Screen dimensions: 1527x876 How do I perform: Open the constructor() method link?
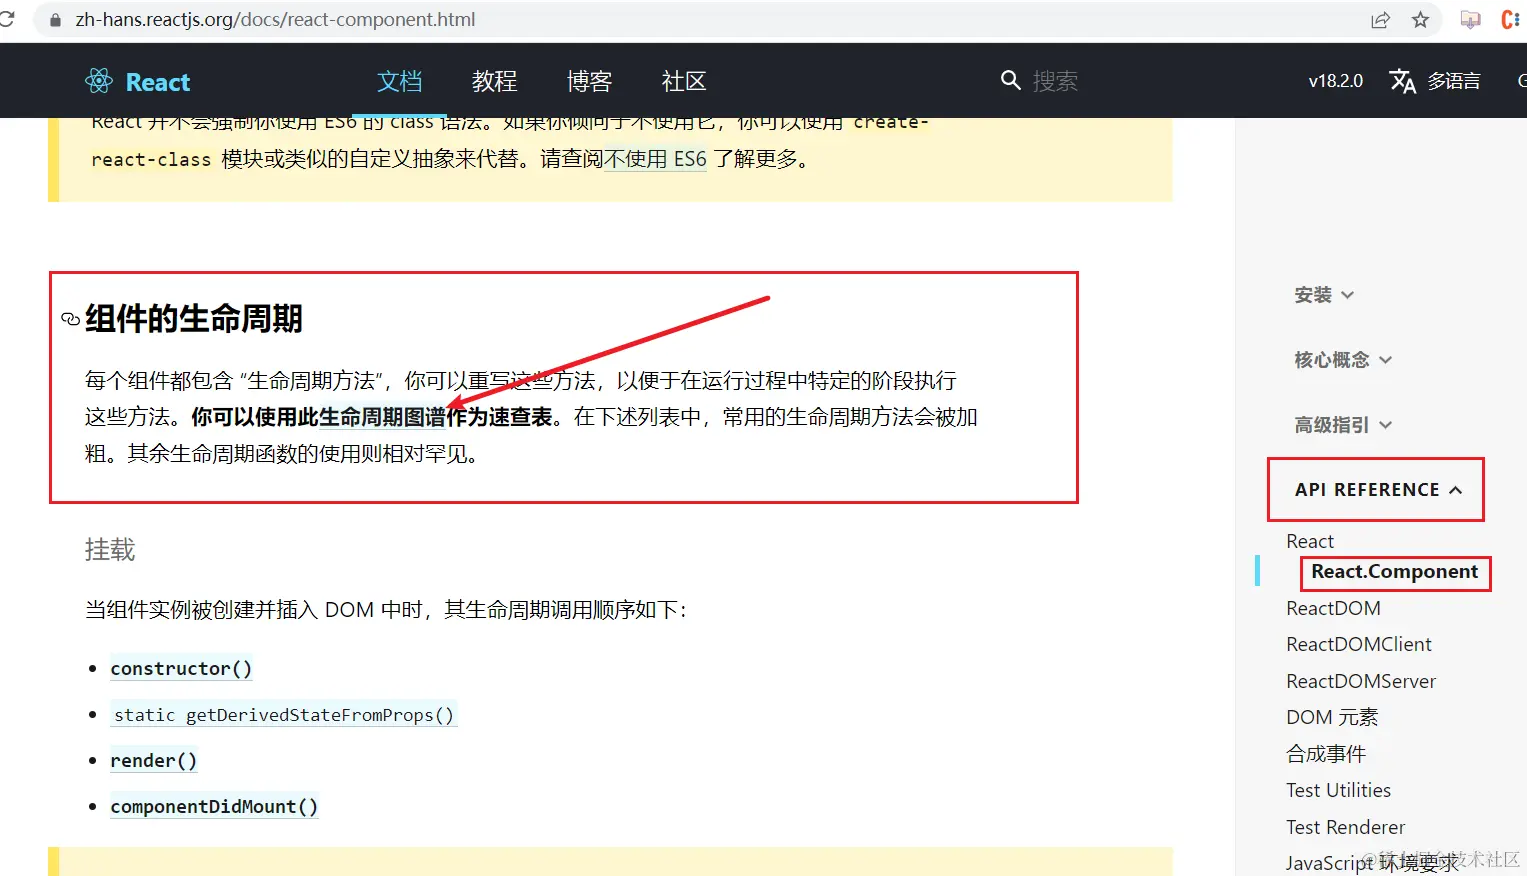tap(181, 669)
